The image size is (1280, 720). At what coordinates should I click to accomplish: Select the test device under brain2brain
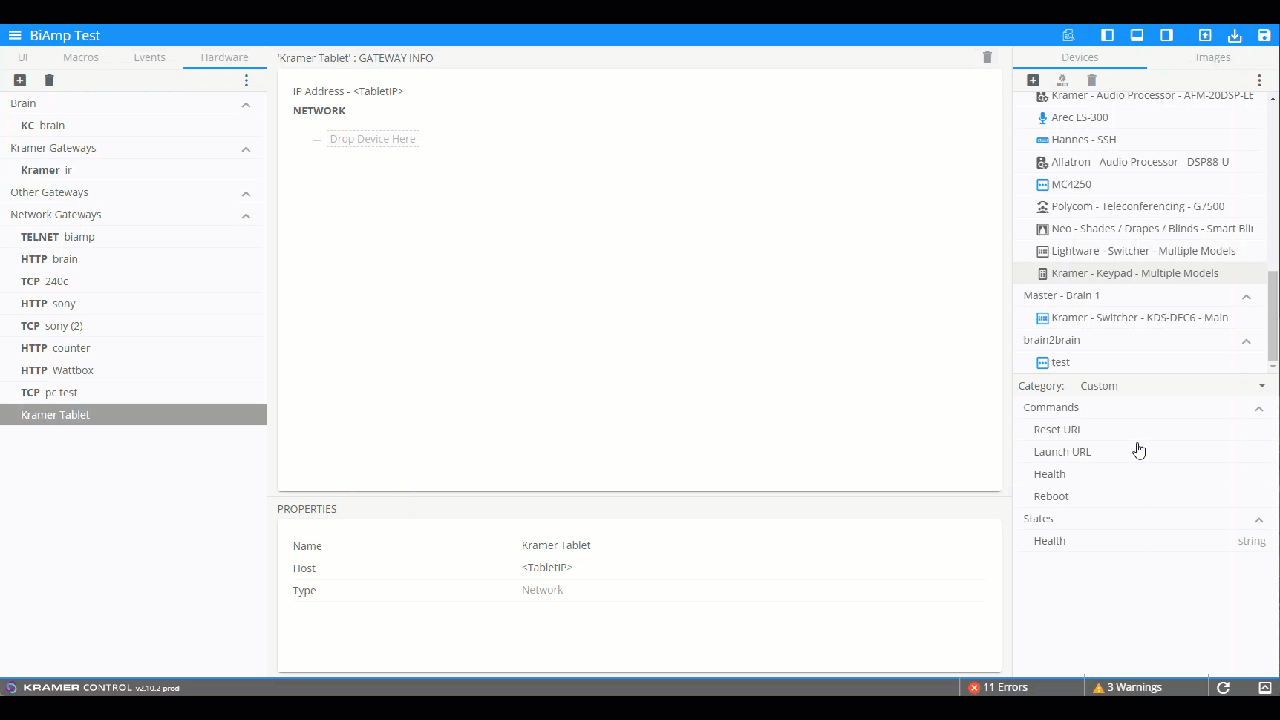click(x=1140, y=362)
